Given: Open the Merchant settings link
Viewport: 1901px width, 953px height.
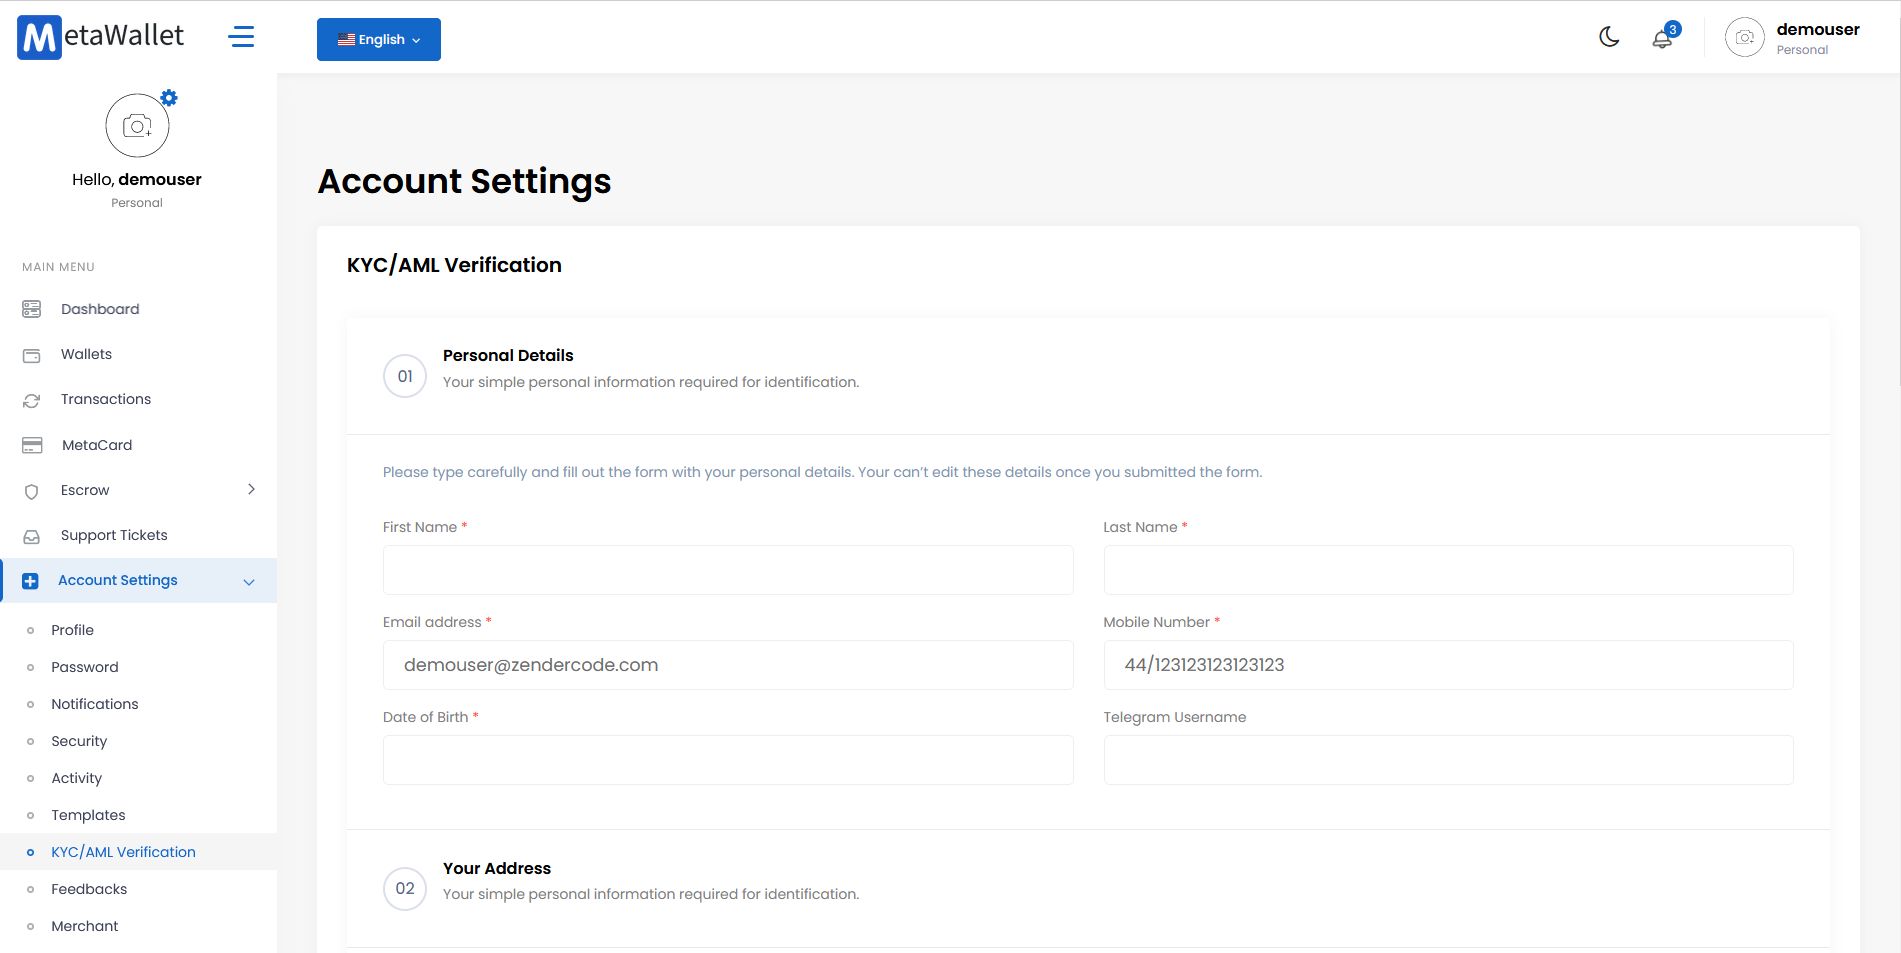Looking at the screenshot, I should pos(84,926).
